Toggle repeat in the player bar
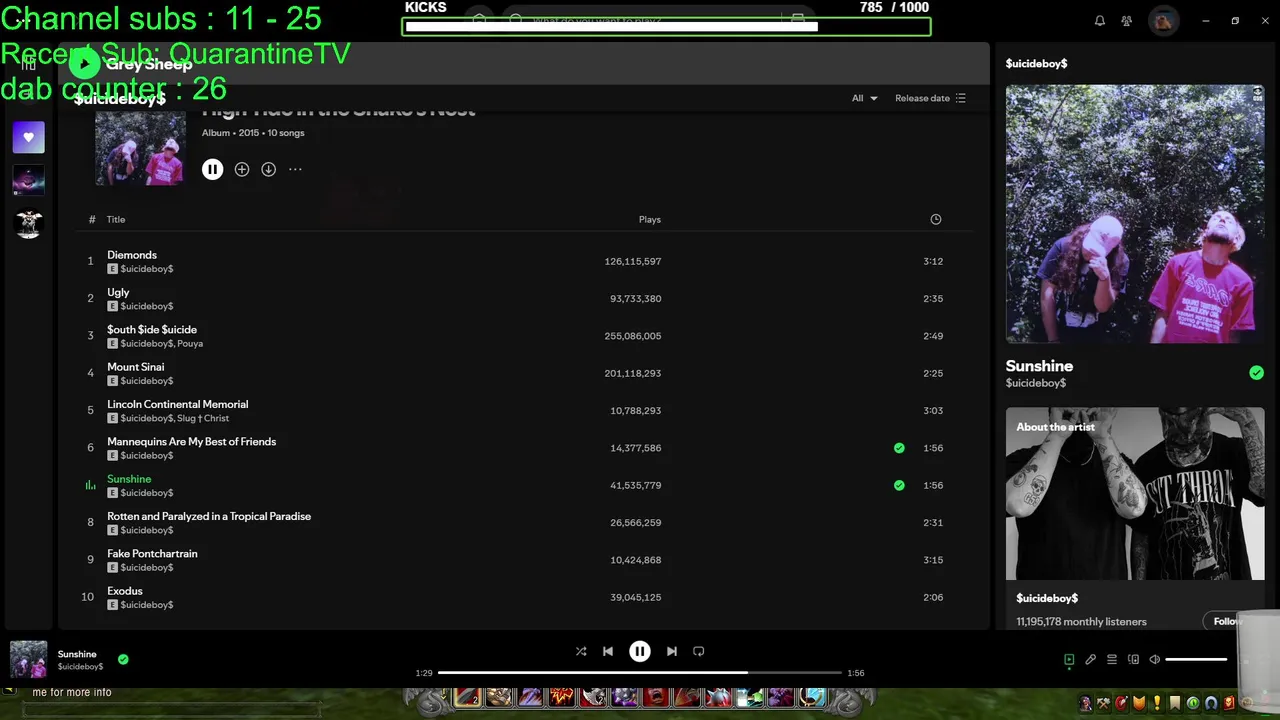The width and height of the screenshot is (1280, 720). pyautogui.click(x=699, y=651)
